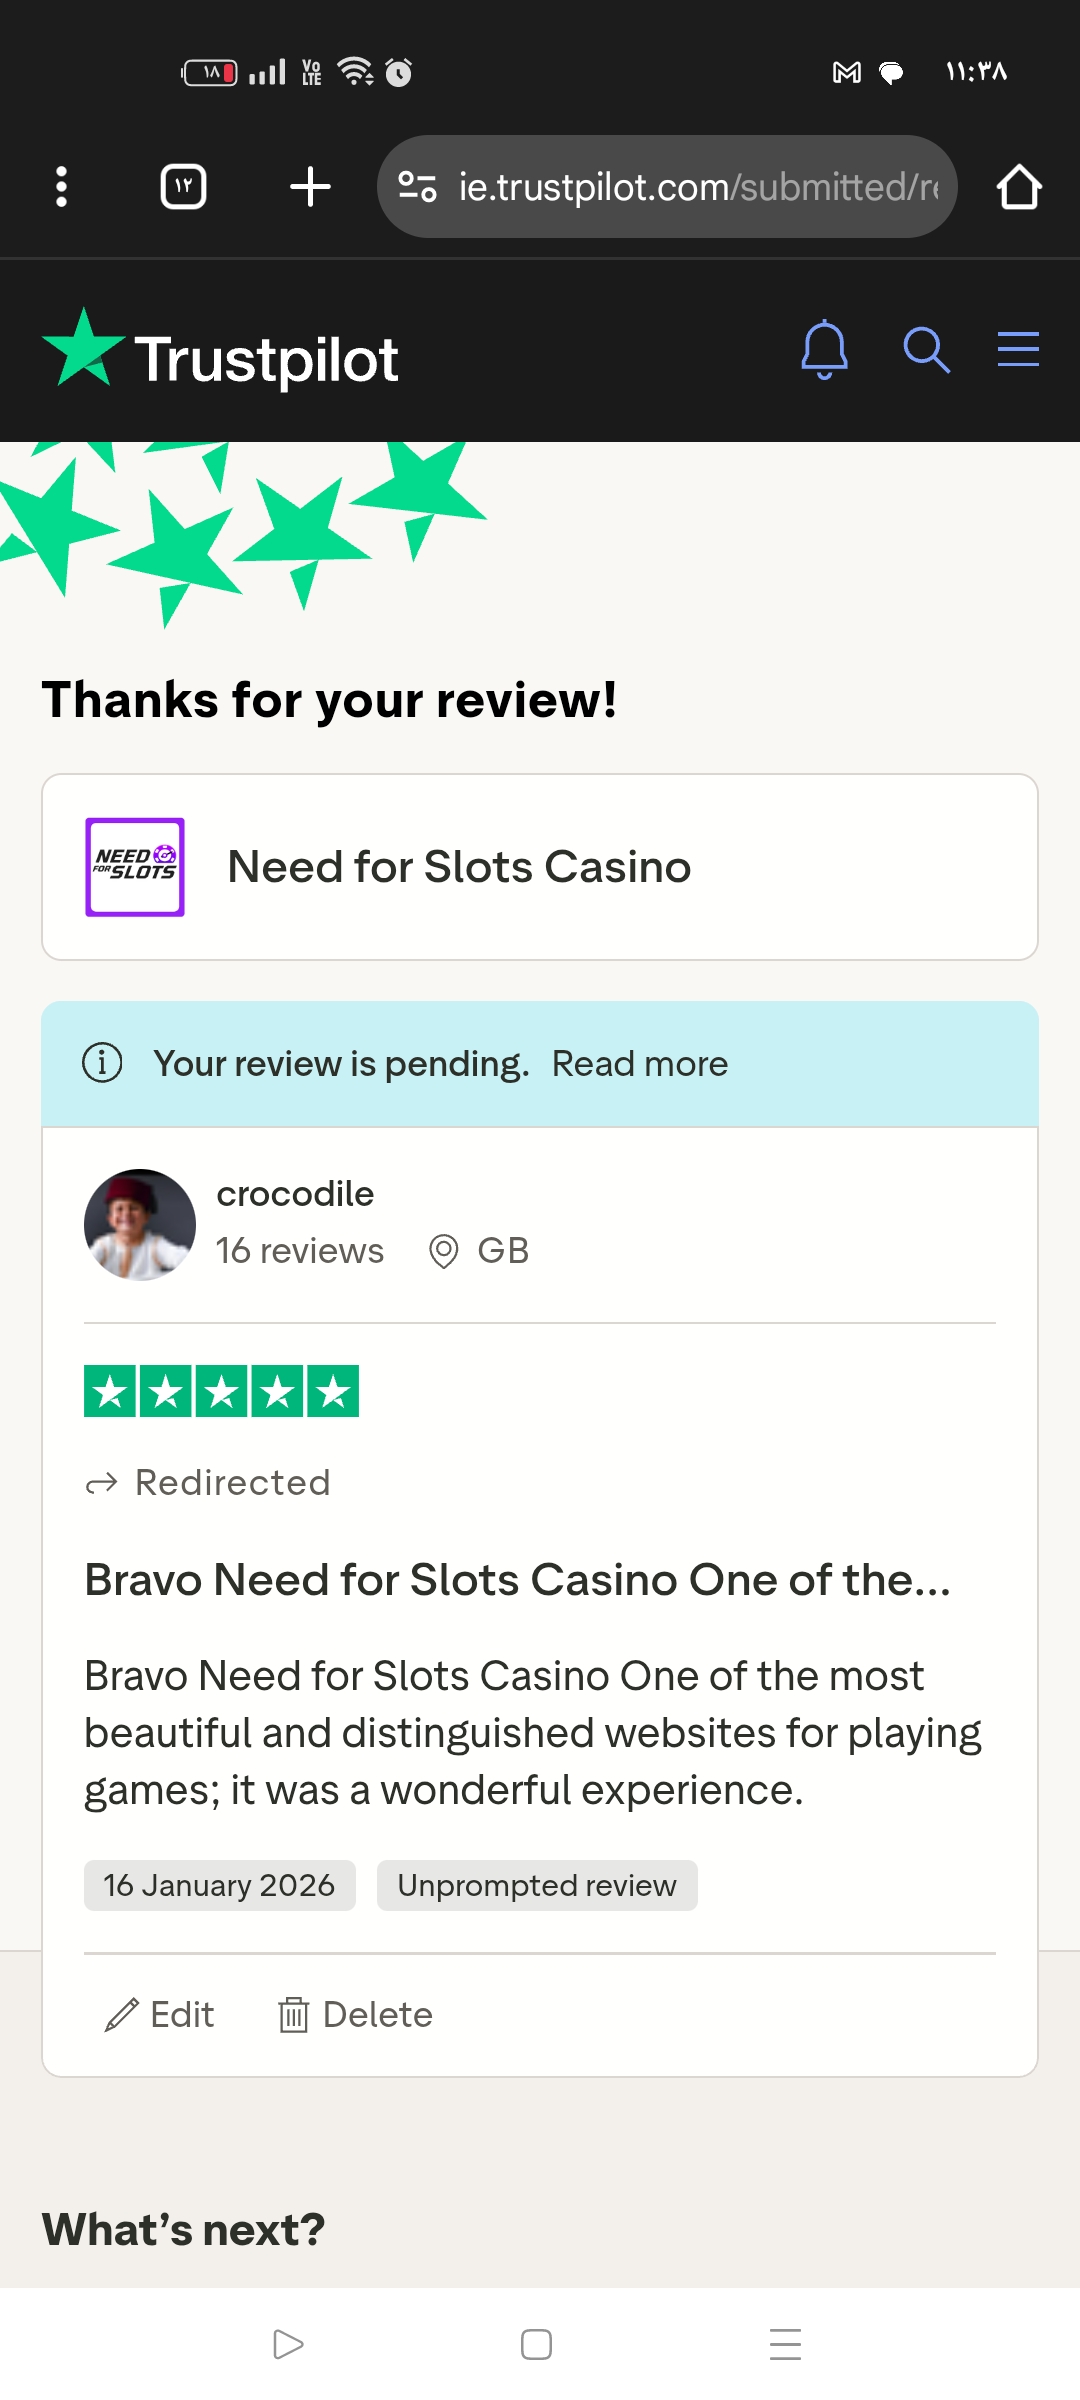This screenshot has height=2400, width=1080.
Task: Open Trustpilot notifications bell
Action: tap(824, 350)
